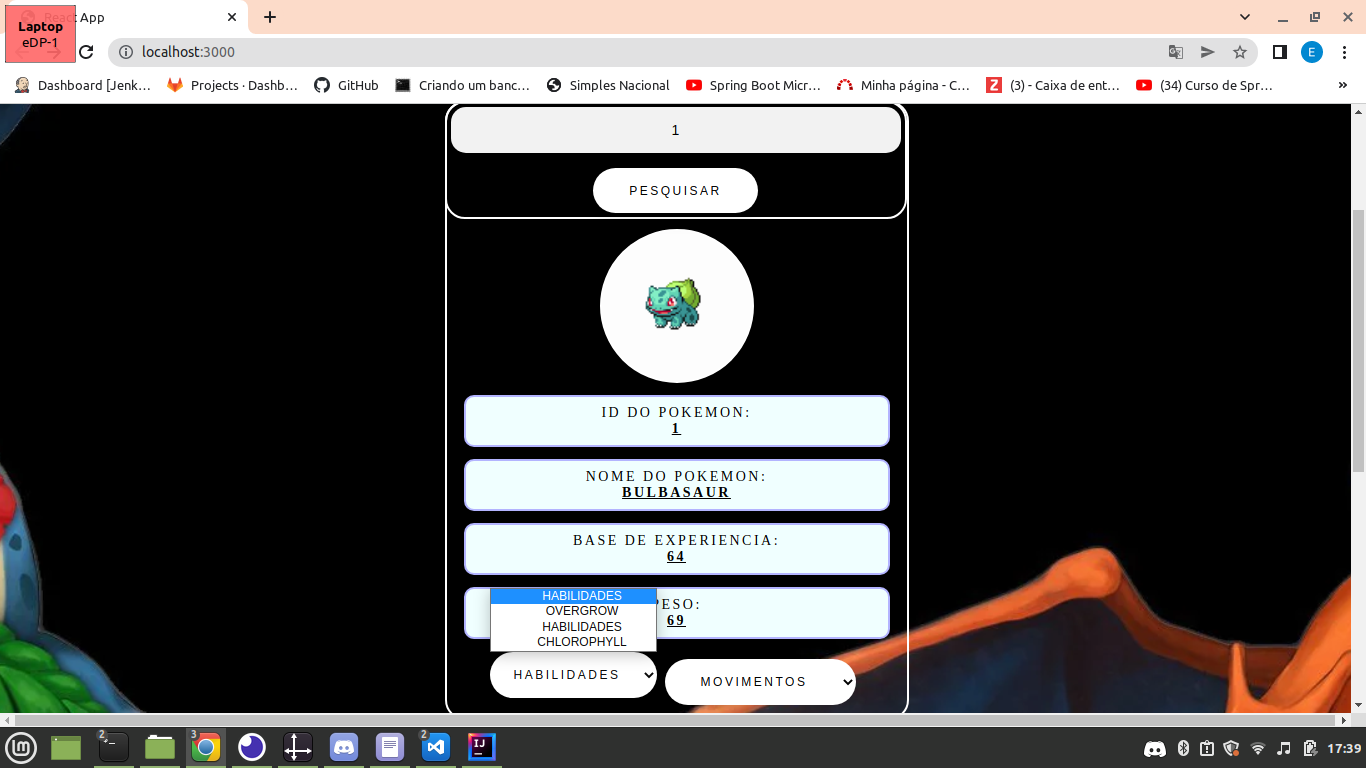The image size is (1366, 768).
Task: Open the music note sound tray icon
Action: pyautogui.click(x=1284, y=748)
